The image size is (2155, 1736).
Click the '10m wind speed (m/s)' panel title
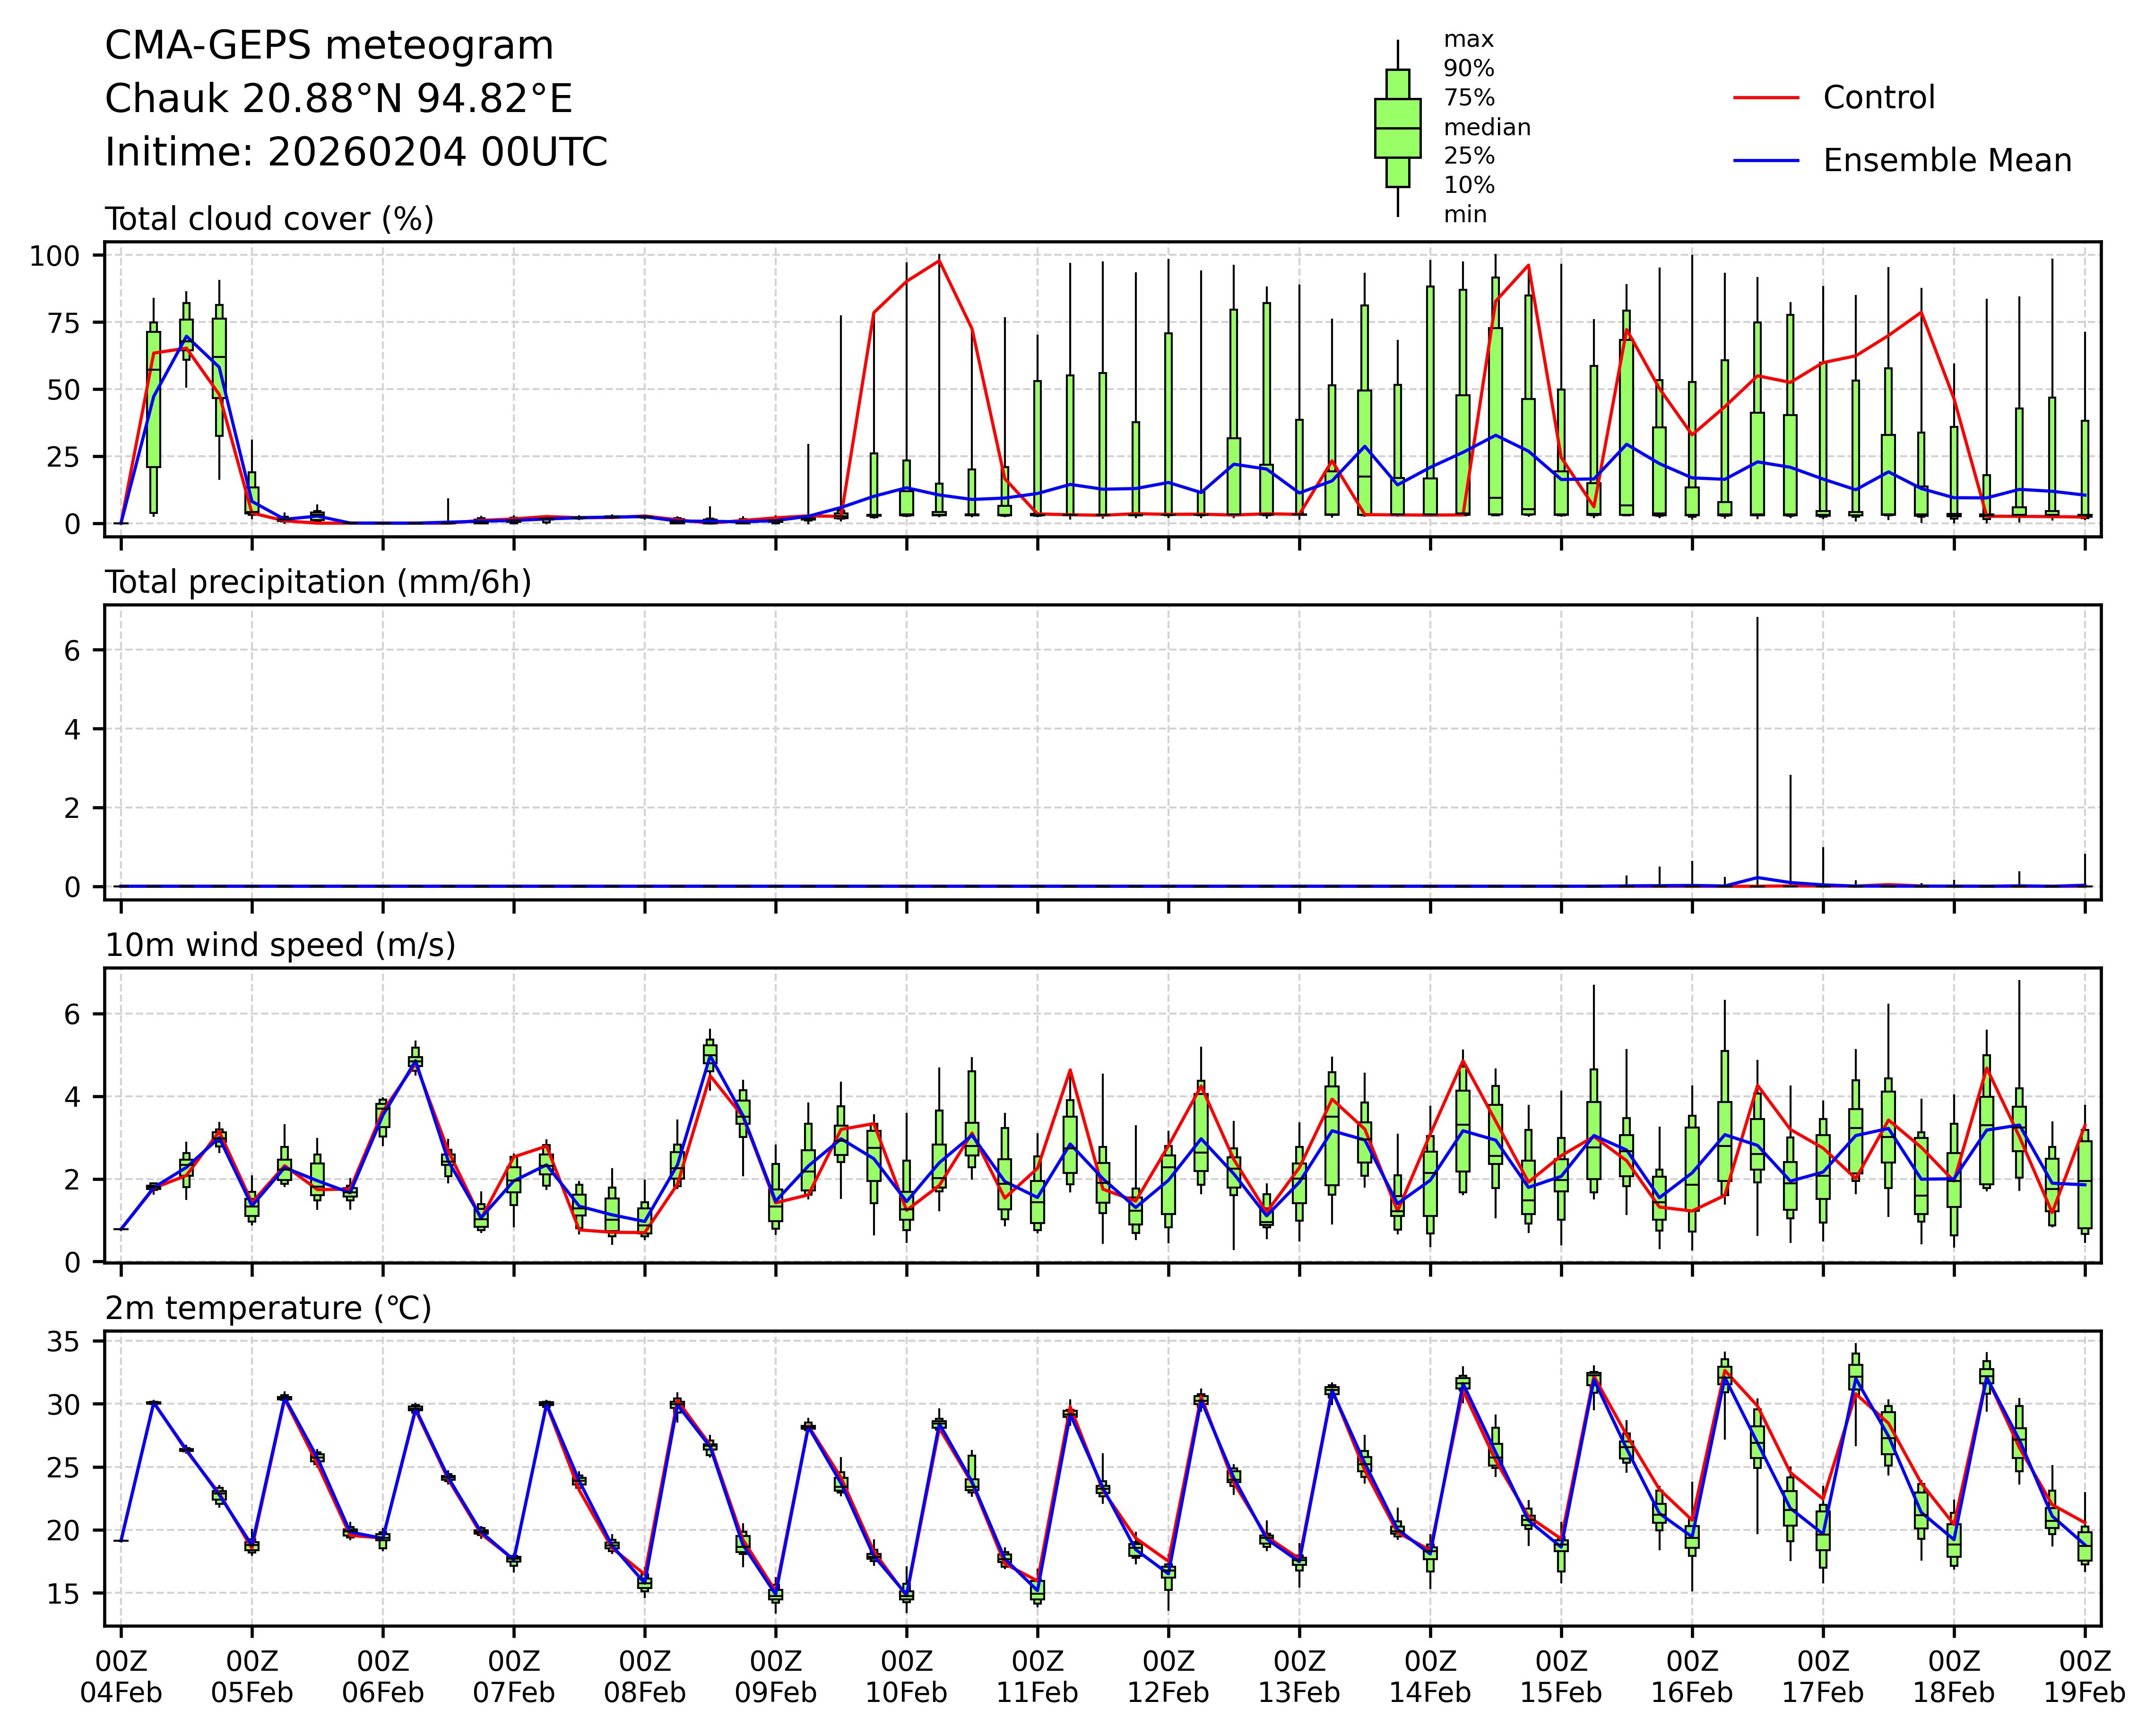coord(280,945)
